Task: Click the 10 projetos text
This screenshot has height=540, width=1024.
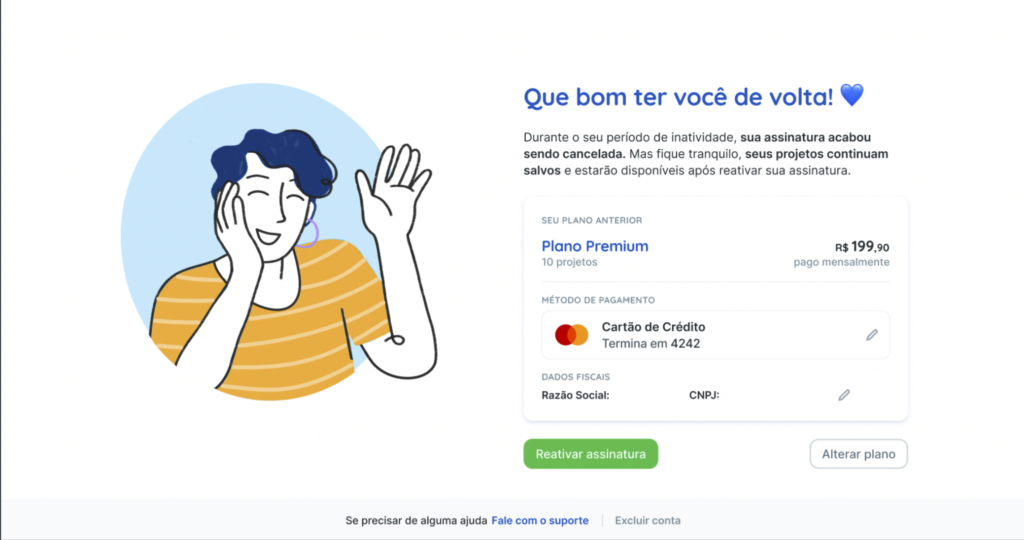Action: (569, 262)
